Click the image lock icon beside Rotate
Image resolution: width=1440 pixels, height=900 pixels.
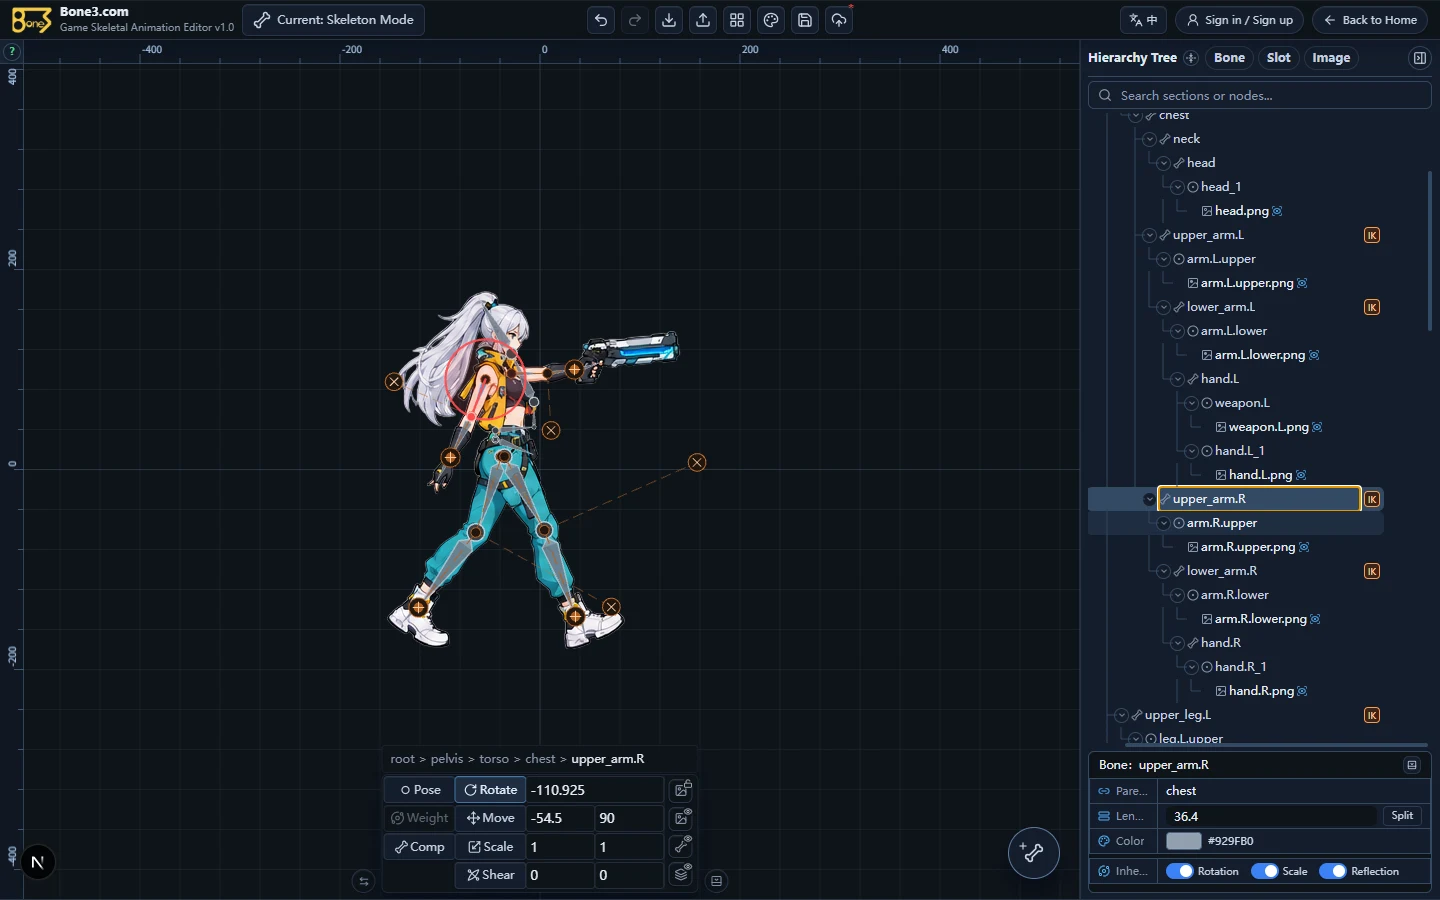pyautogui.click(x=682, y=789)
